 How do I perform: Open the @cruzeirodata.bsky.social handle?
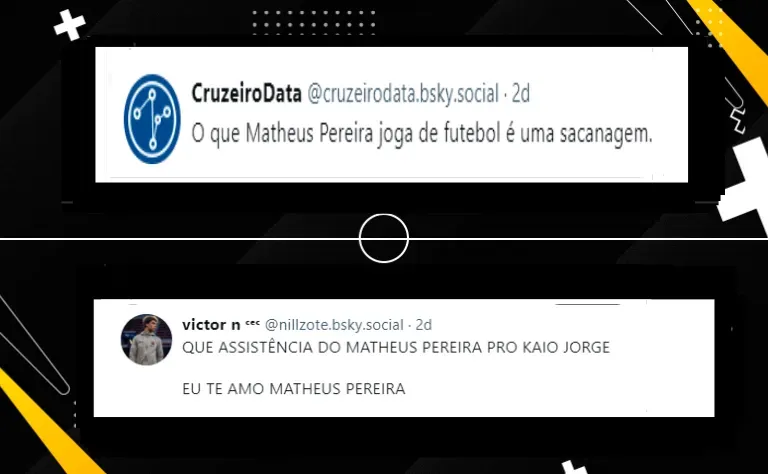(403, 94)
